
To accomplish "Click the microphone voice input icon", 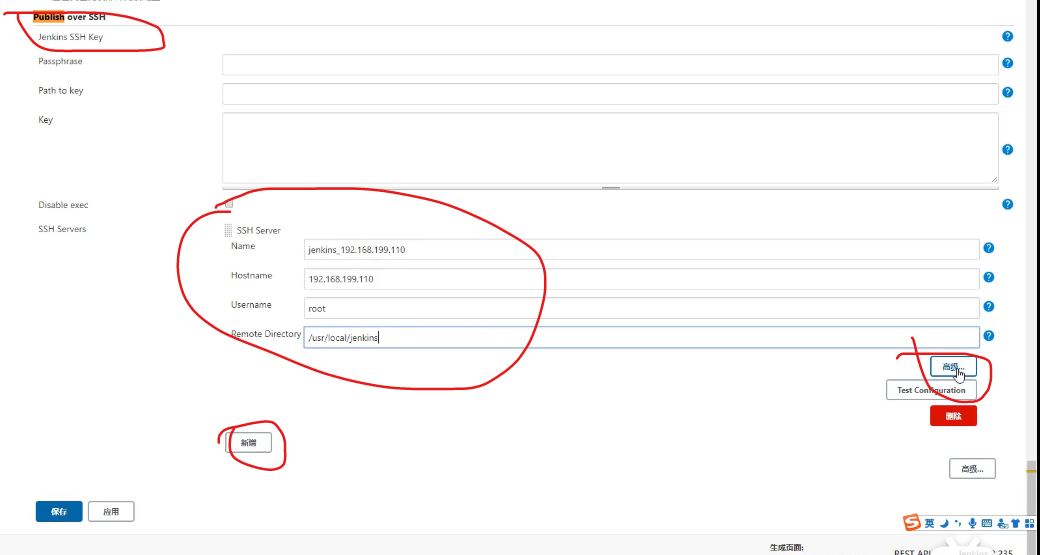I will click(x=972, y=523).
